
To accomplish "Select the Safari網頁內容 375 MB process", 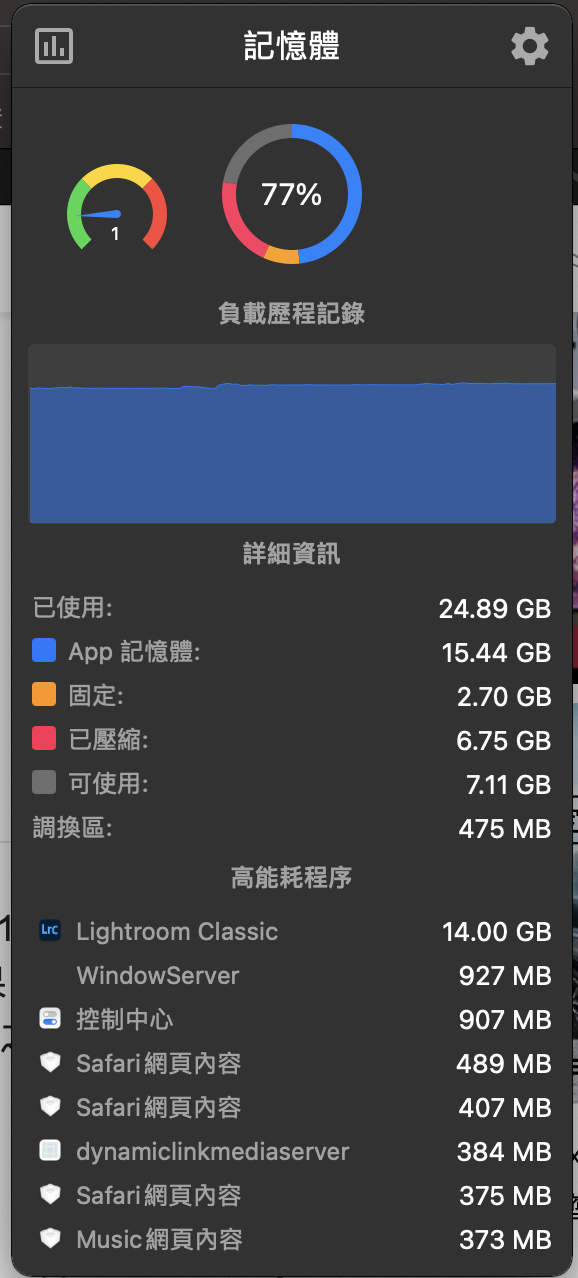I will (x=292, y=1195).
